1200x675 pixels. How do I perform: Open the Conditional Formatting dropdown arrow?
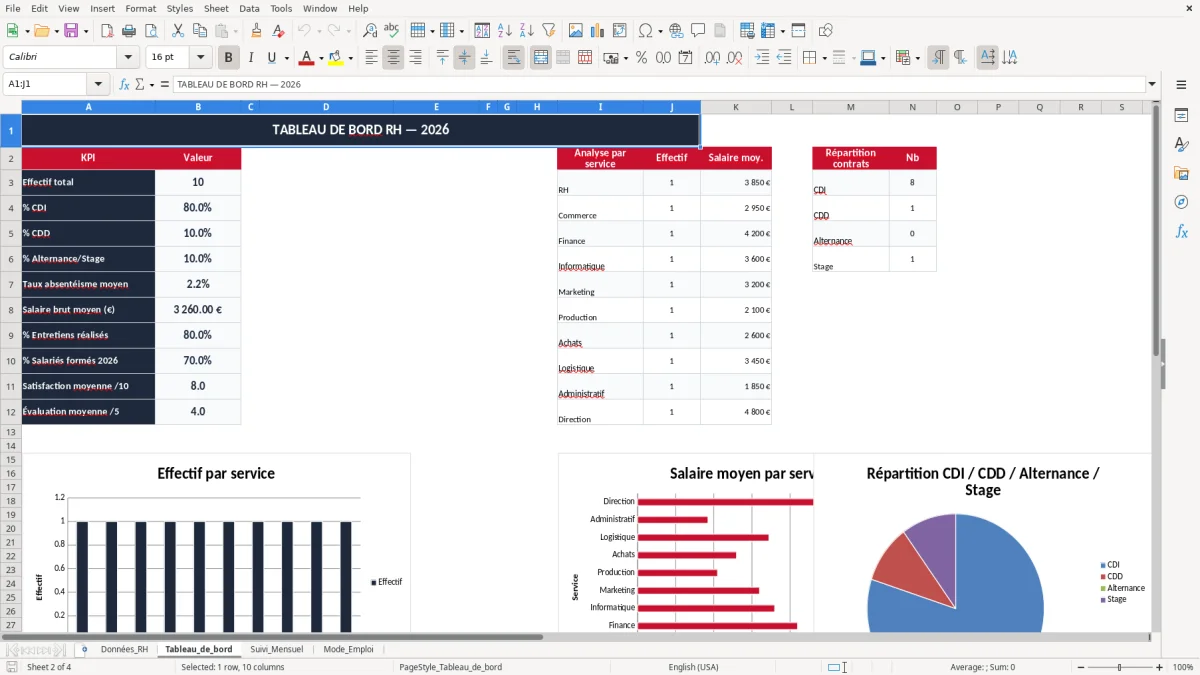pyautogui.click(x=917, y=58)
